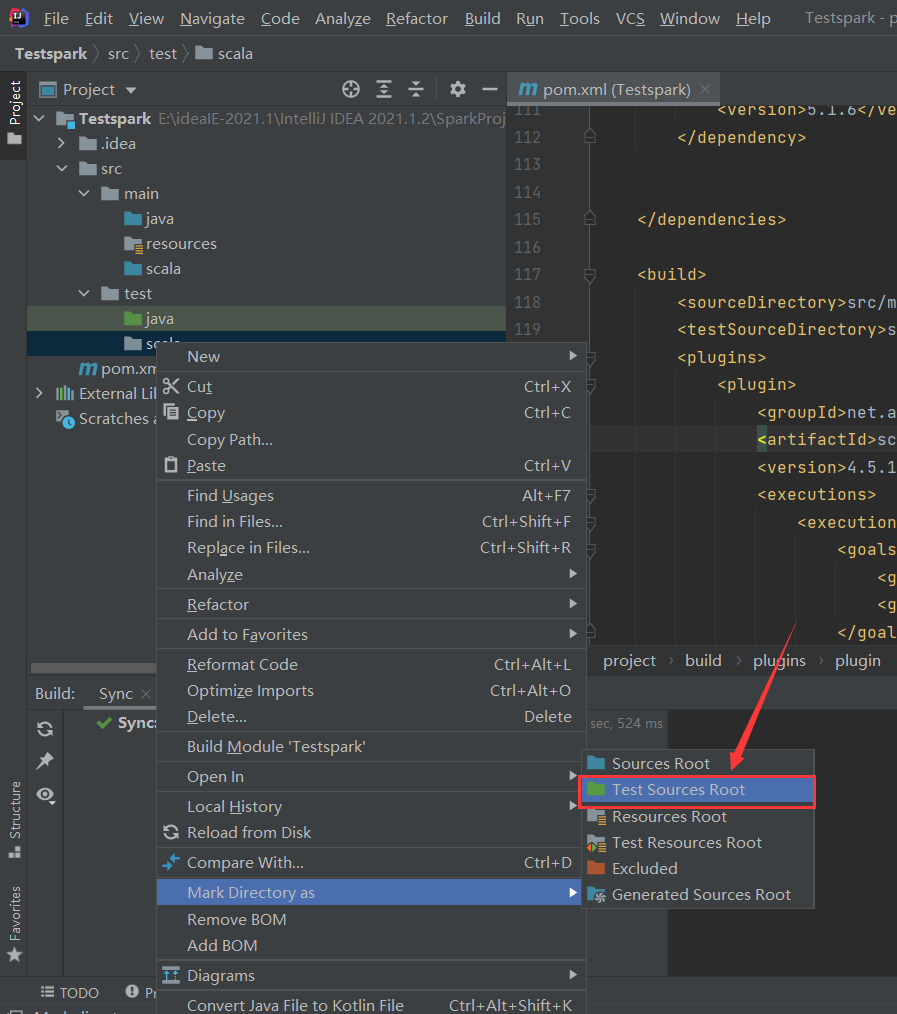The height and width of the screenshot is (1014, 897).
Task: Open Project panel settings gear
Action: 458,89
